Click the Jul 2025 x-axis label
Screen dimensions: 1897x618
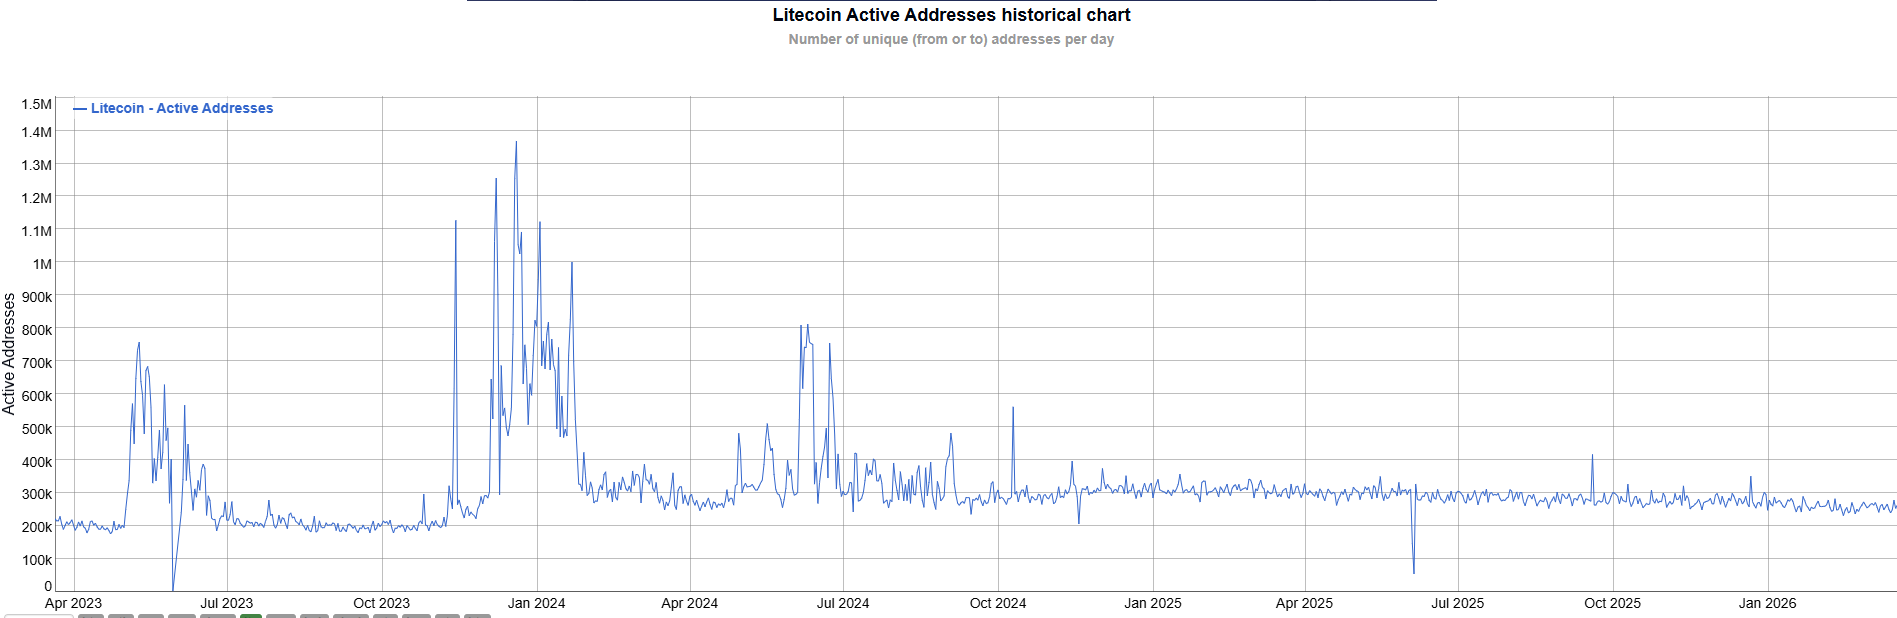pyautogui.click(x=1457, y=603)
